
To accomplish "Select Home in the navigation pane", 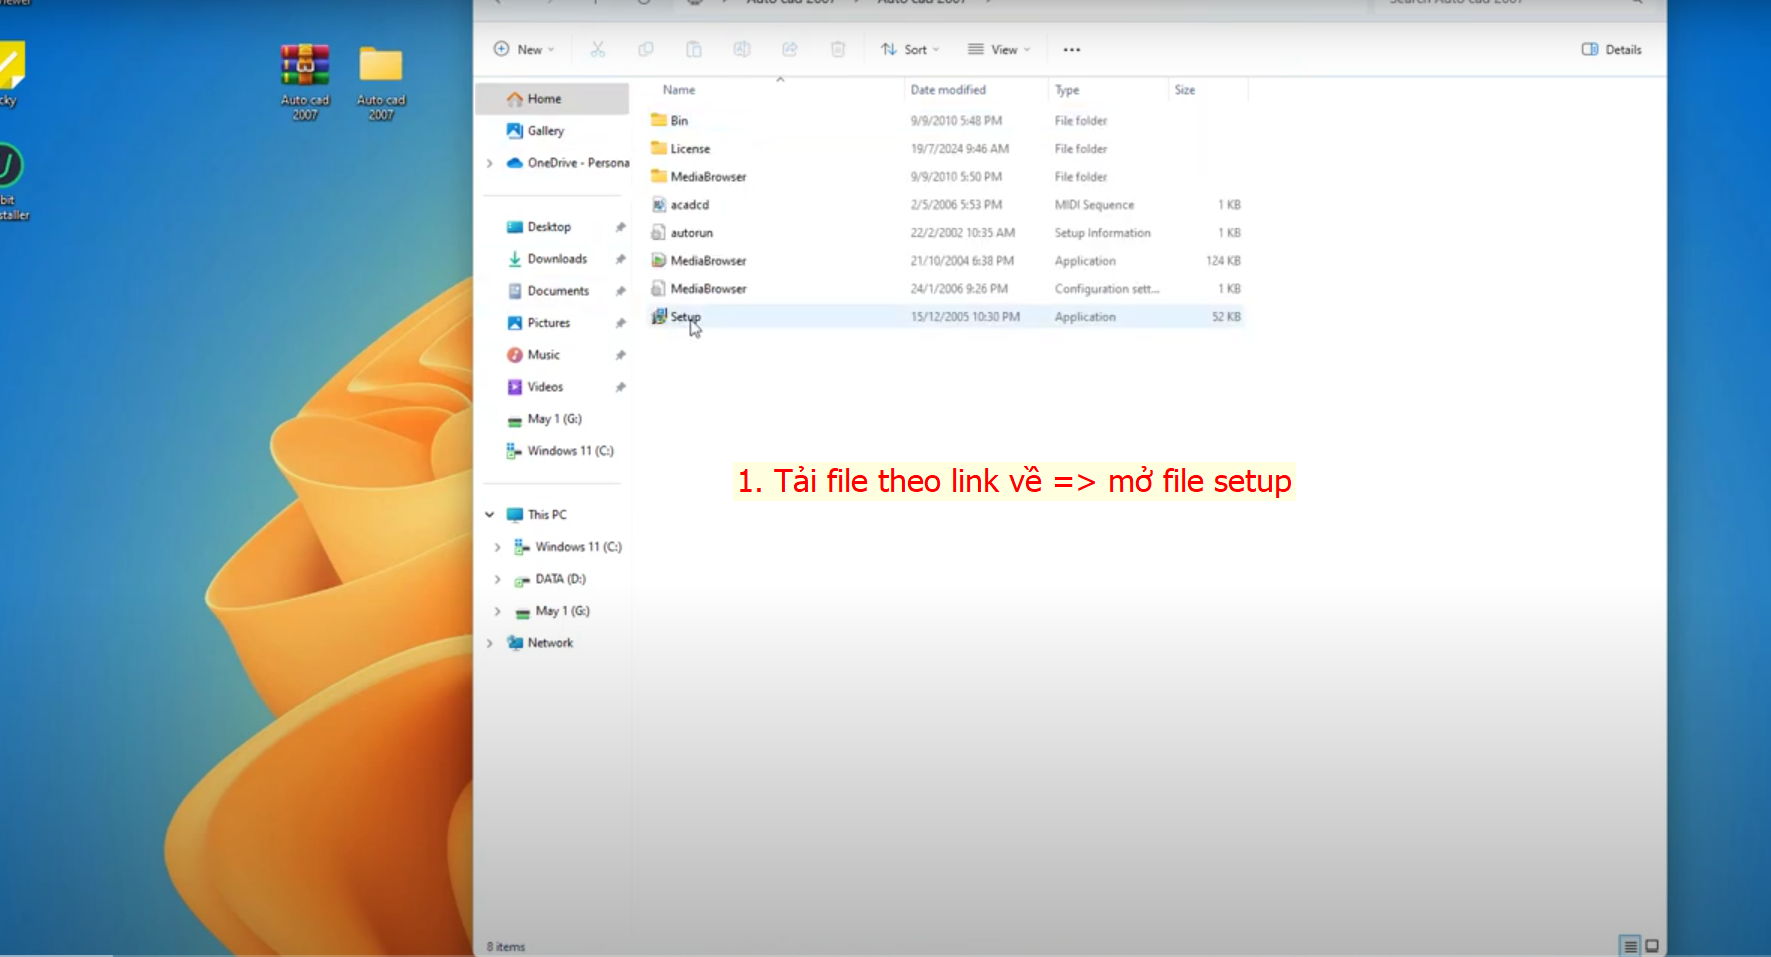I will pyautogui.click(x=552, y=98).
